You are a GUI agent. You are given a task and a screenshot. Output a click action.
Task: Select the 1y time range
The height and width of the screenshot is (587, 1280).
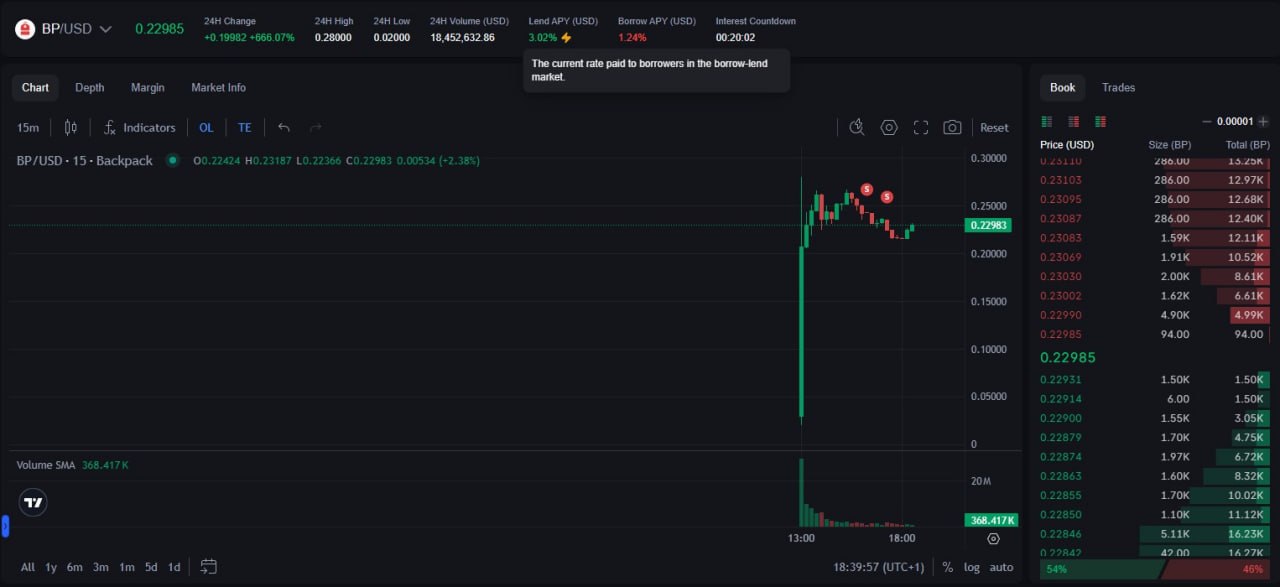[51, 567]
